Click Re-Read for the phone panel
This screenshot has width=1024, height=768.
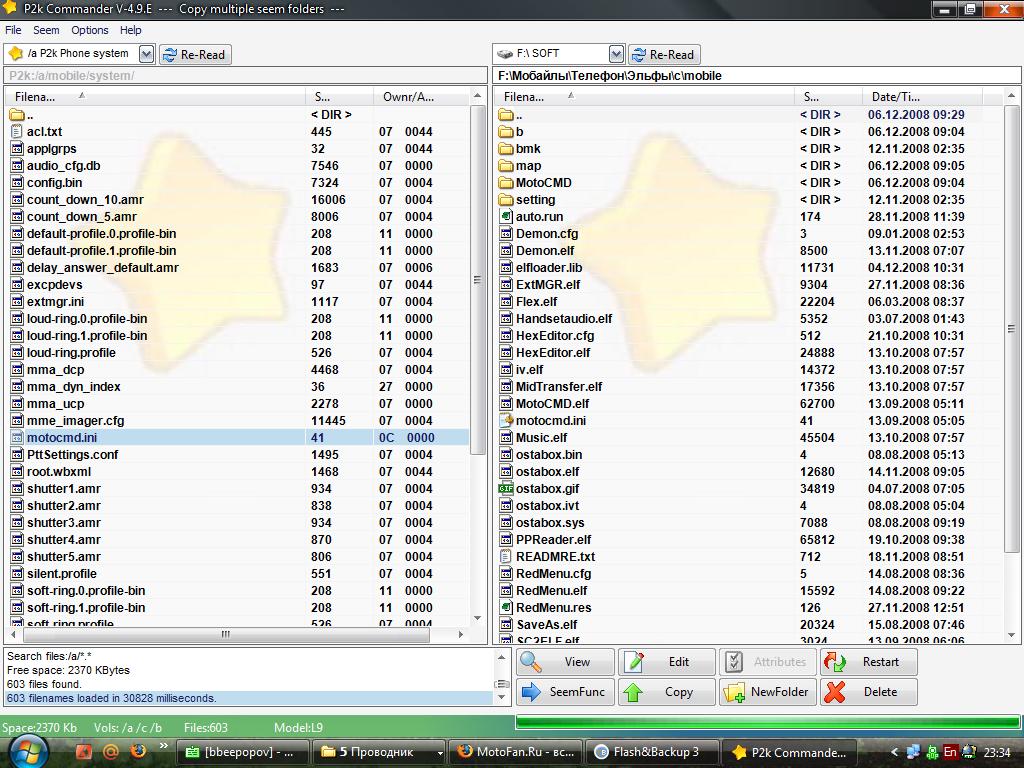(195, 55)
